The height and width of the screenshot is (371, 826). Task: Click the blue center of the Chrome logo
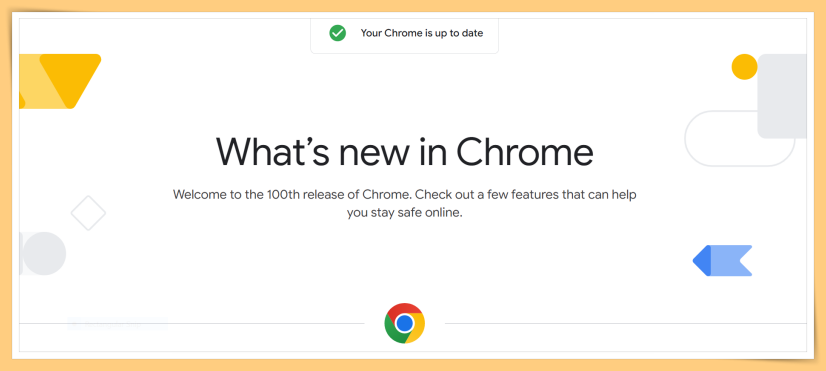[405, 323]
